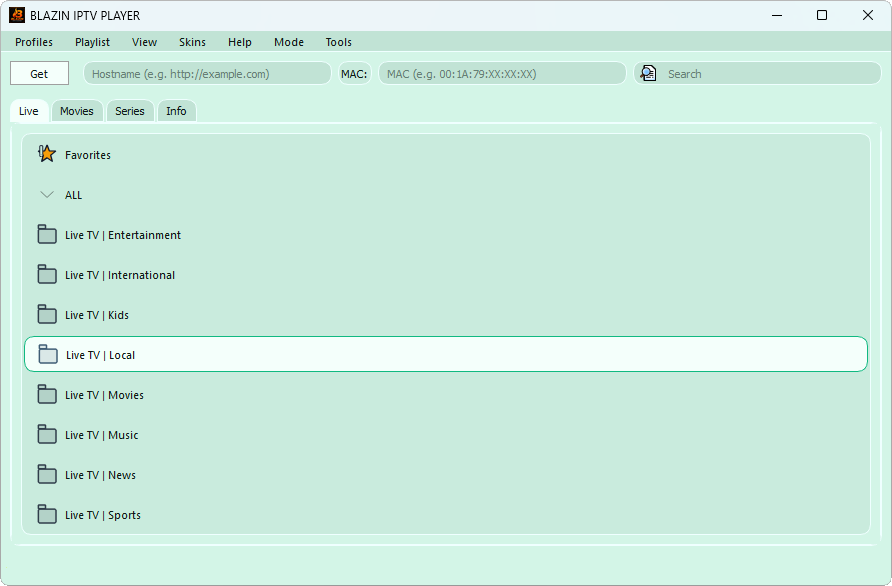This screenshot has height=586, width=892.
Task: Focus the MAC address input field
Action: [502, 73]
